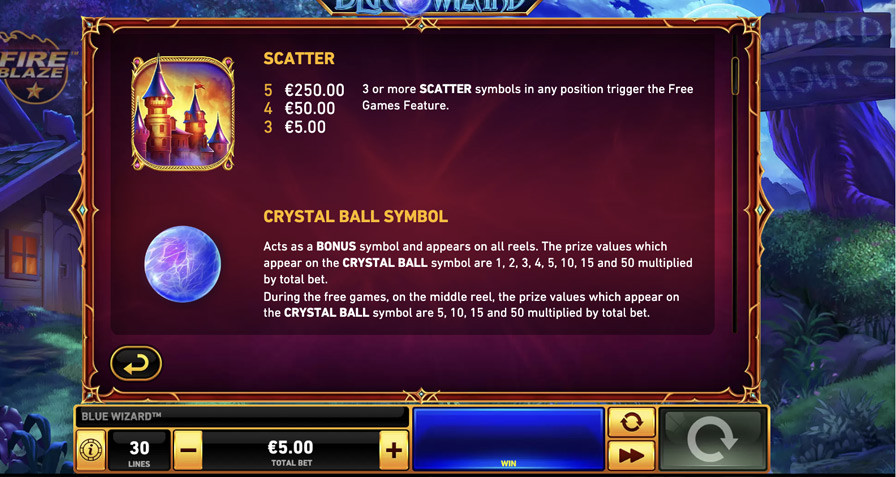The width and height of the screenshot is (896, 477).
Task: Click the Blue Wizard™ game name bar
Action: click(x=242, y=416)
